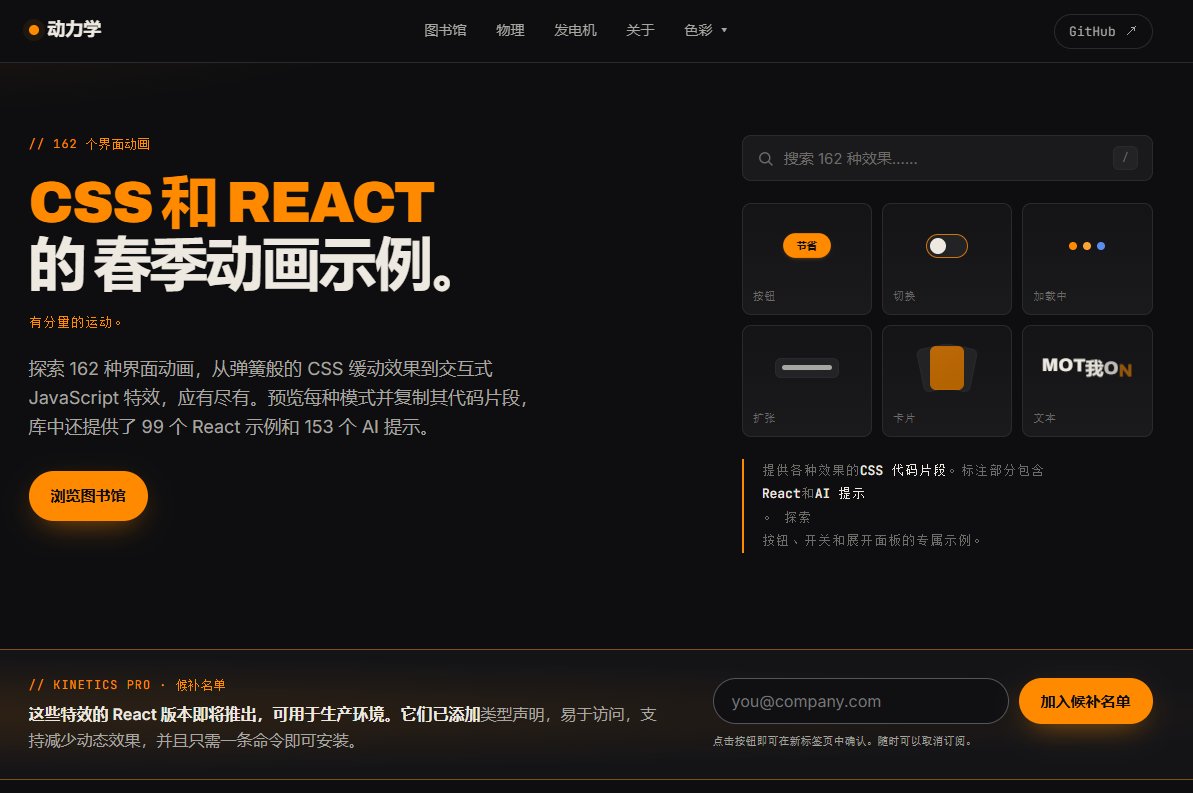The width and height of the screenshot is (1193, 793).
Task: Open the 按钮 effect card
Action: click(x=806, y=259)
